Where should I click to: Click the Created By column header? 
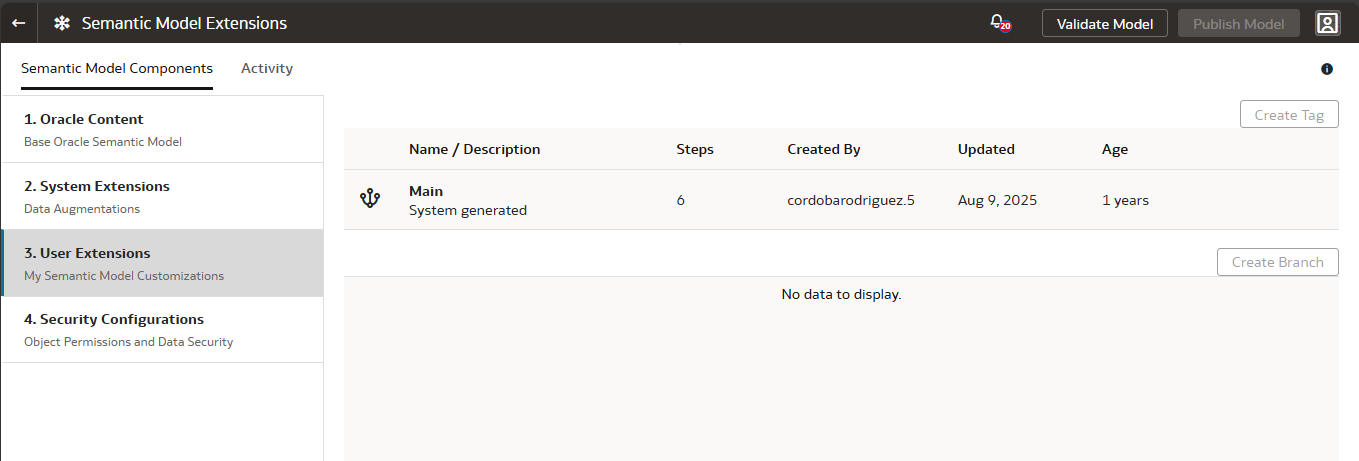(x=824, y=149)
